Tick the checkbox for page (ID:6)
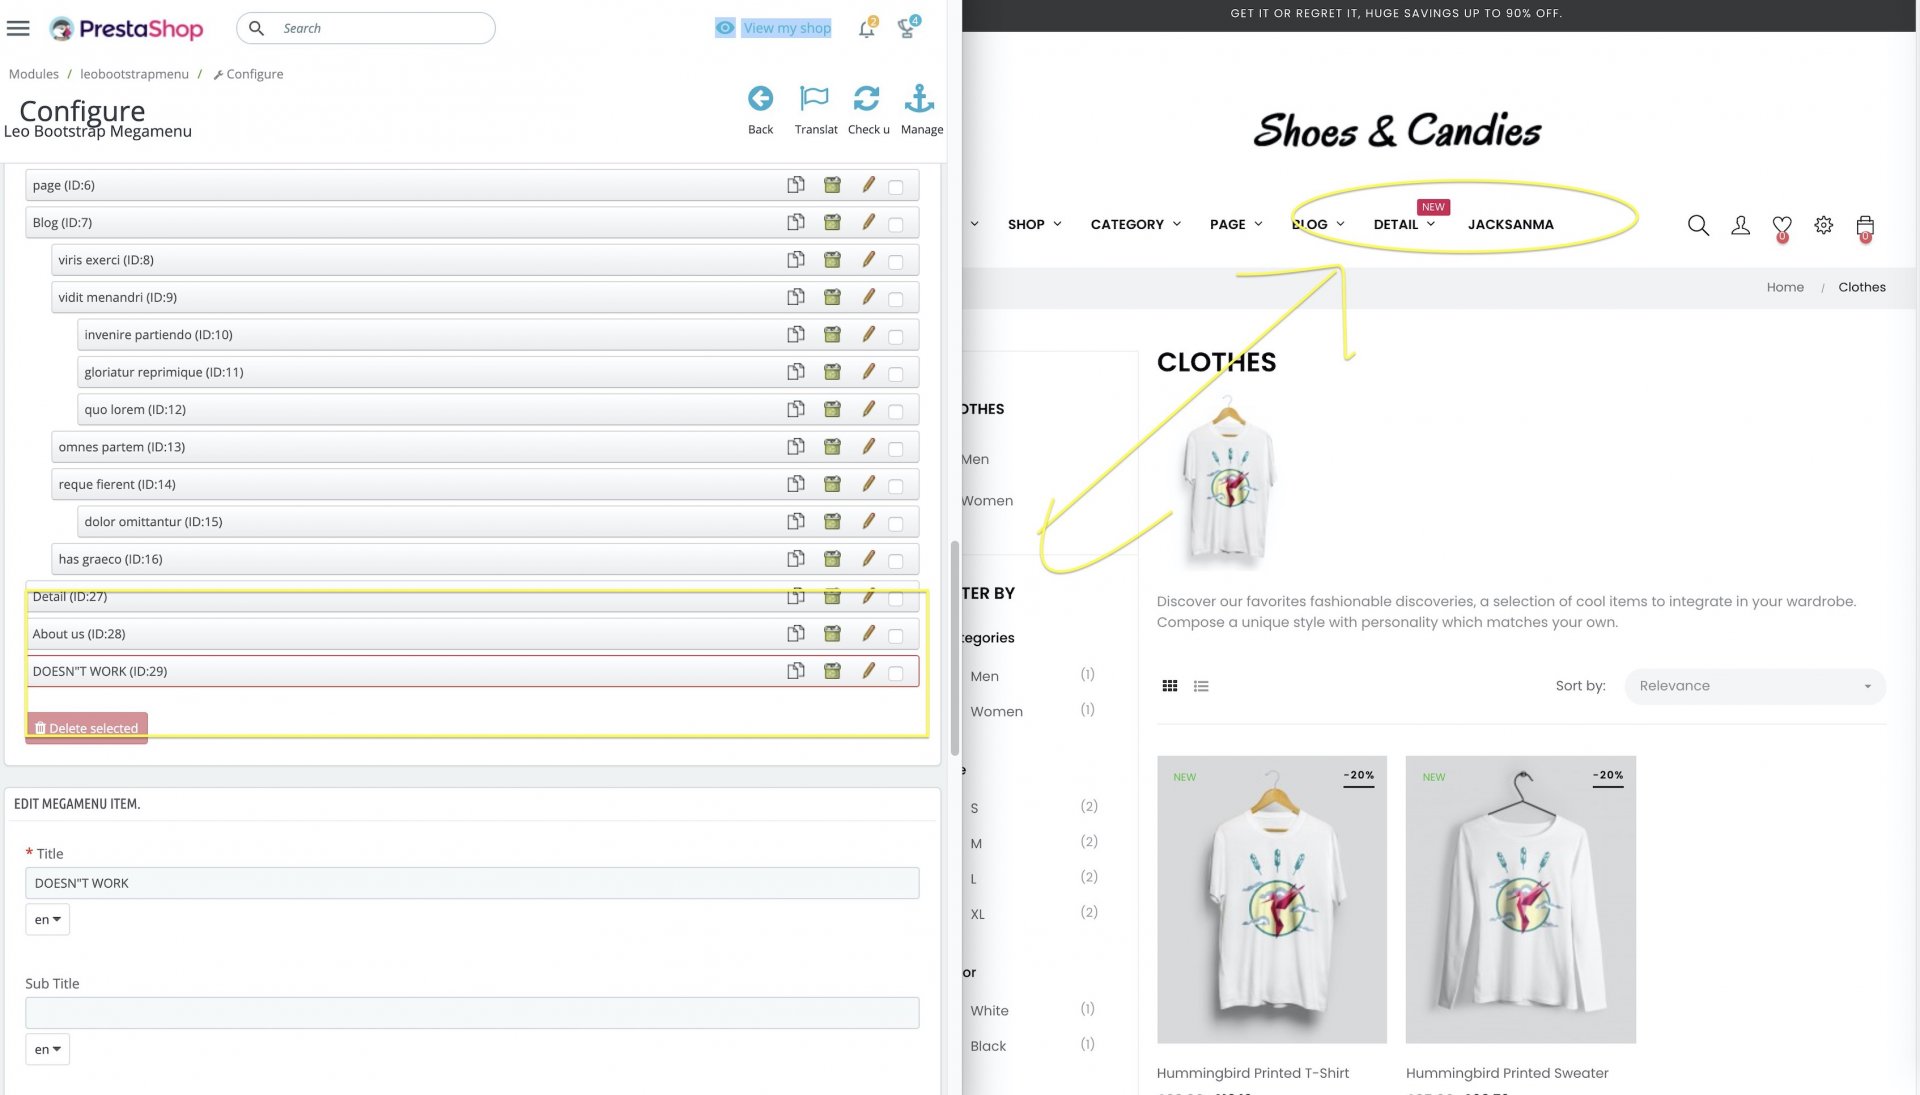The width and height of the screenshot is (1920, 1095). 895,187
